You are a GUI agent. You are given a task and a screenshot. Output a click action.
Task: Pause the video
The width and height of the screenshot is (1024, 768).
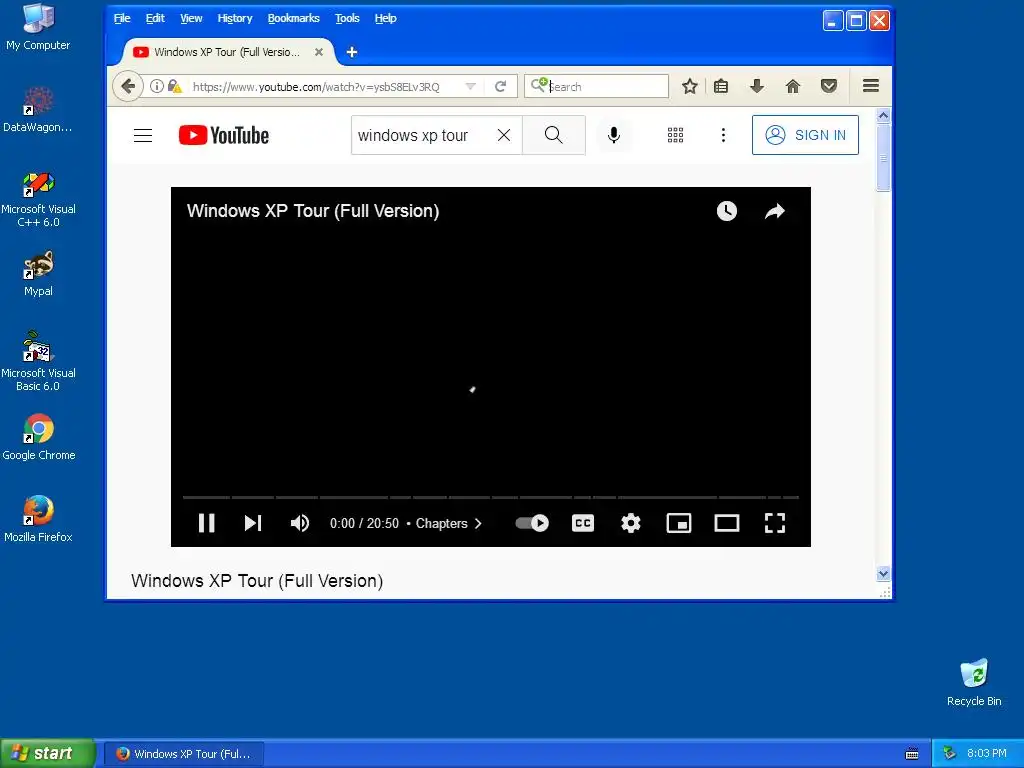click(x=206, y=523)
